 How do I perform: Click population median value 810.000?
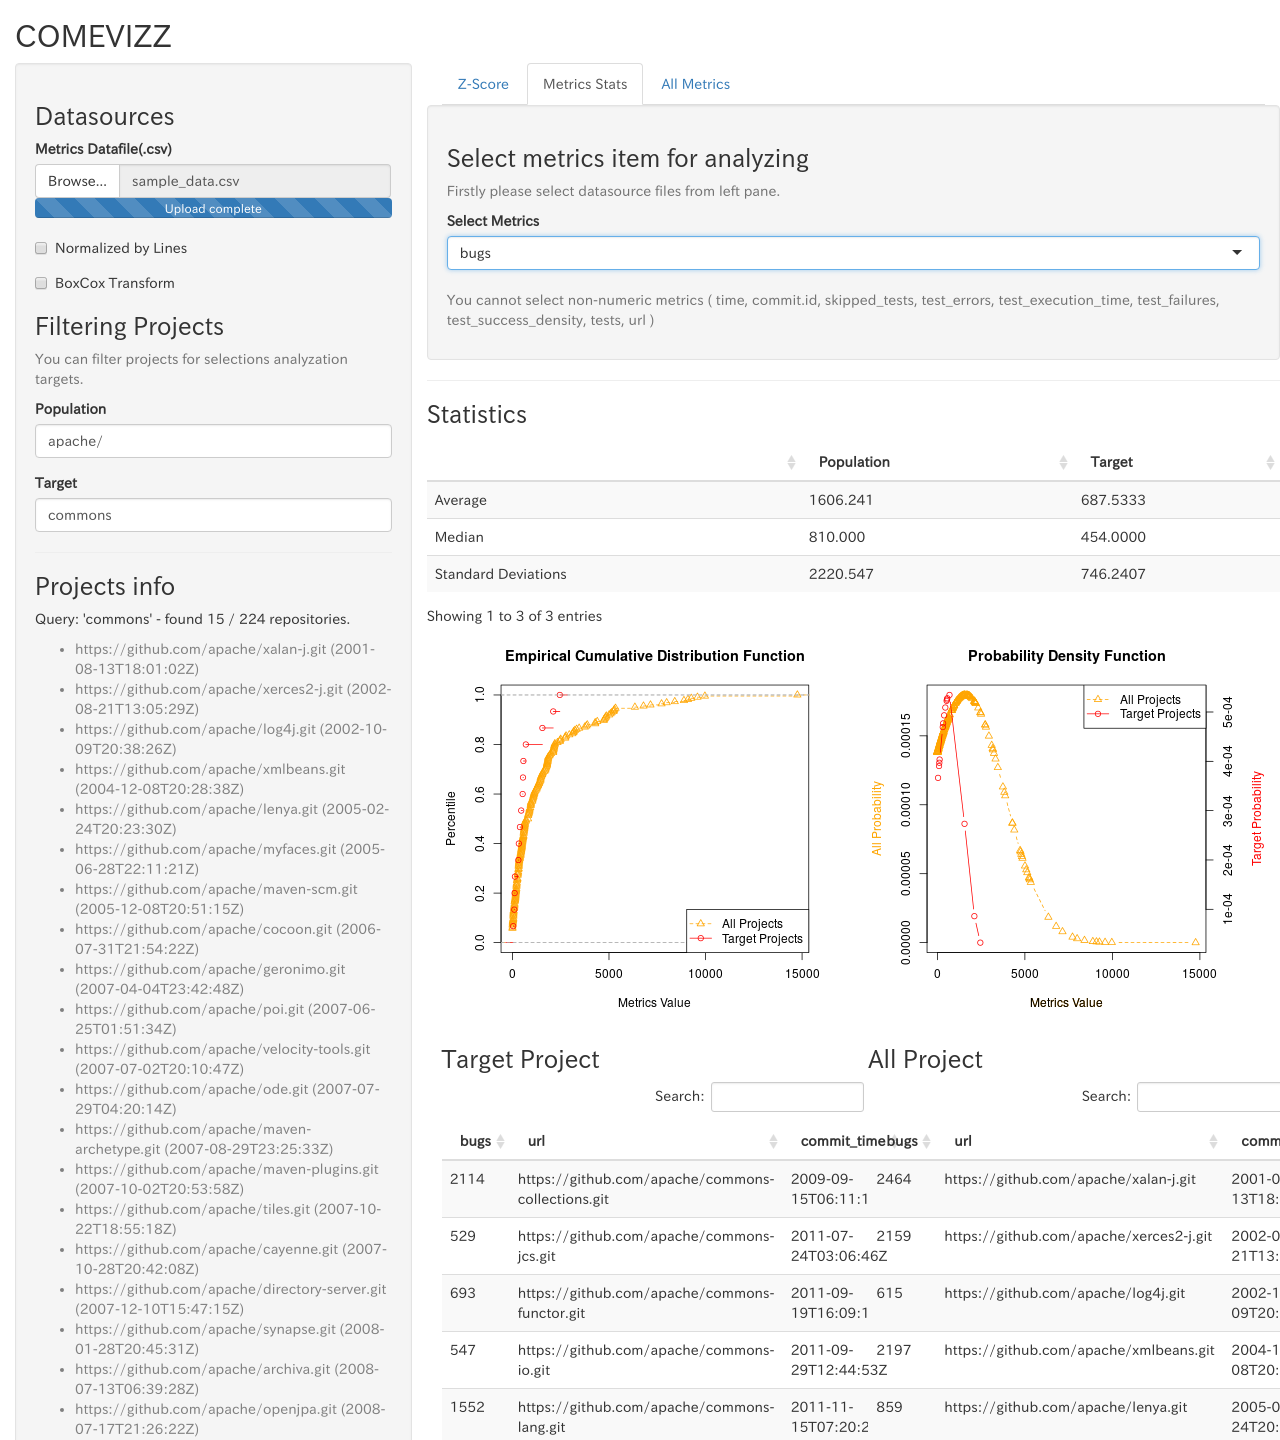837,537
